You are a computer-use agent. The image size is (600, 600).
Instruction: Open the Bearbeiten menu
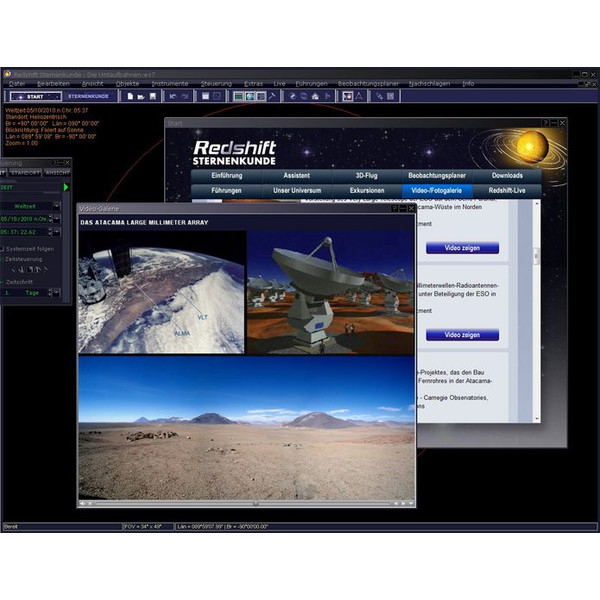click(x=53, y=83)
